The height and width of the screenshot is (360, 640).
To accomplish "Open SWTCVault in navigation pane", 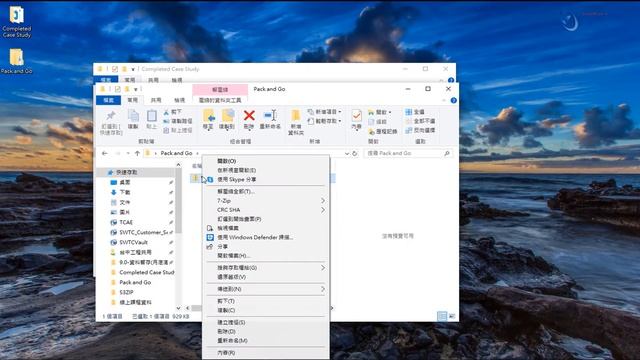I will 133,242.
